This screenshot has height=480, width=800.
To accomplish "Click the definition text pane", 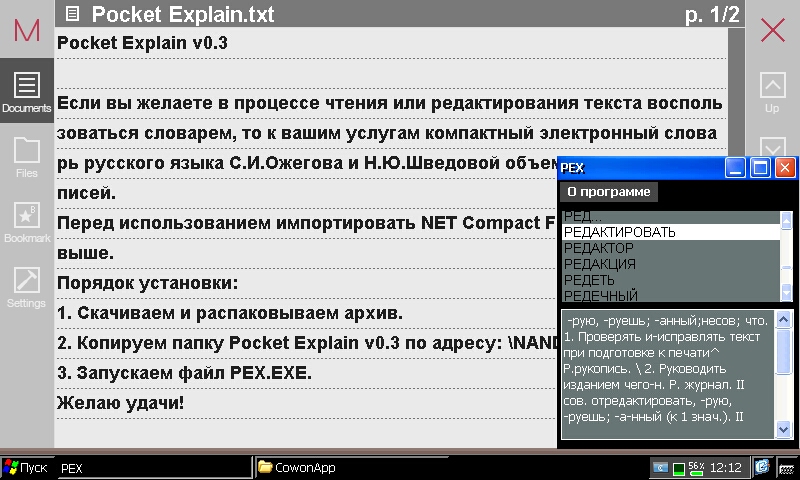I will point(668,374).
